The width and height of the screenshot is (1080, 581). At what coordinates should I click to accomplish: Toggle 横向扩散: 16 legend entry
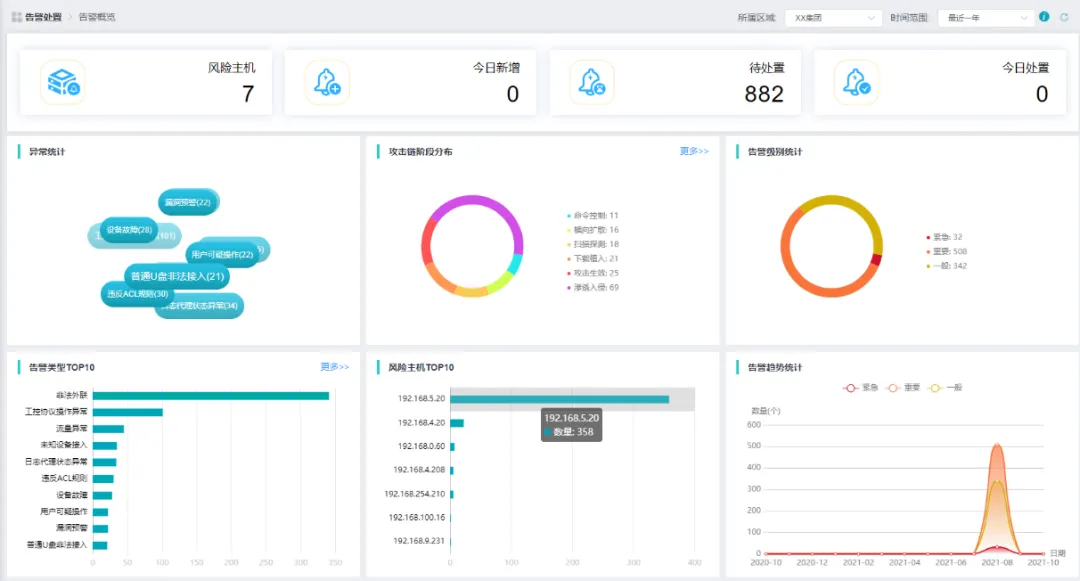(x=592, y=230)
